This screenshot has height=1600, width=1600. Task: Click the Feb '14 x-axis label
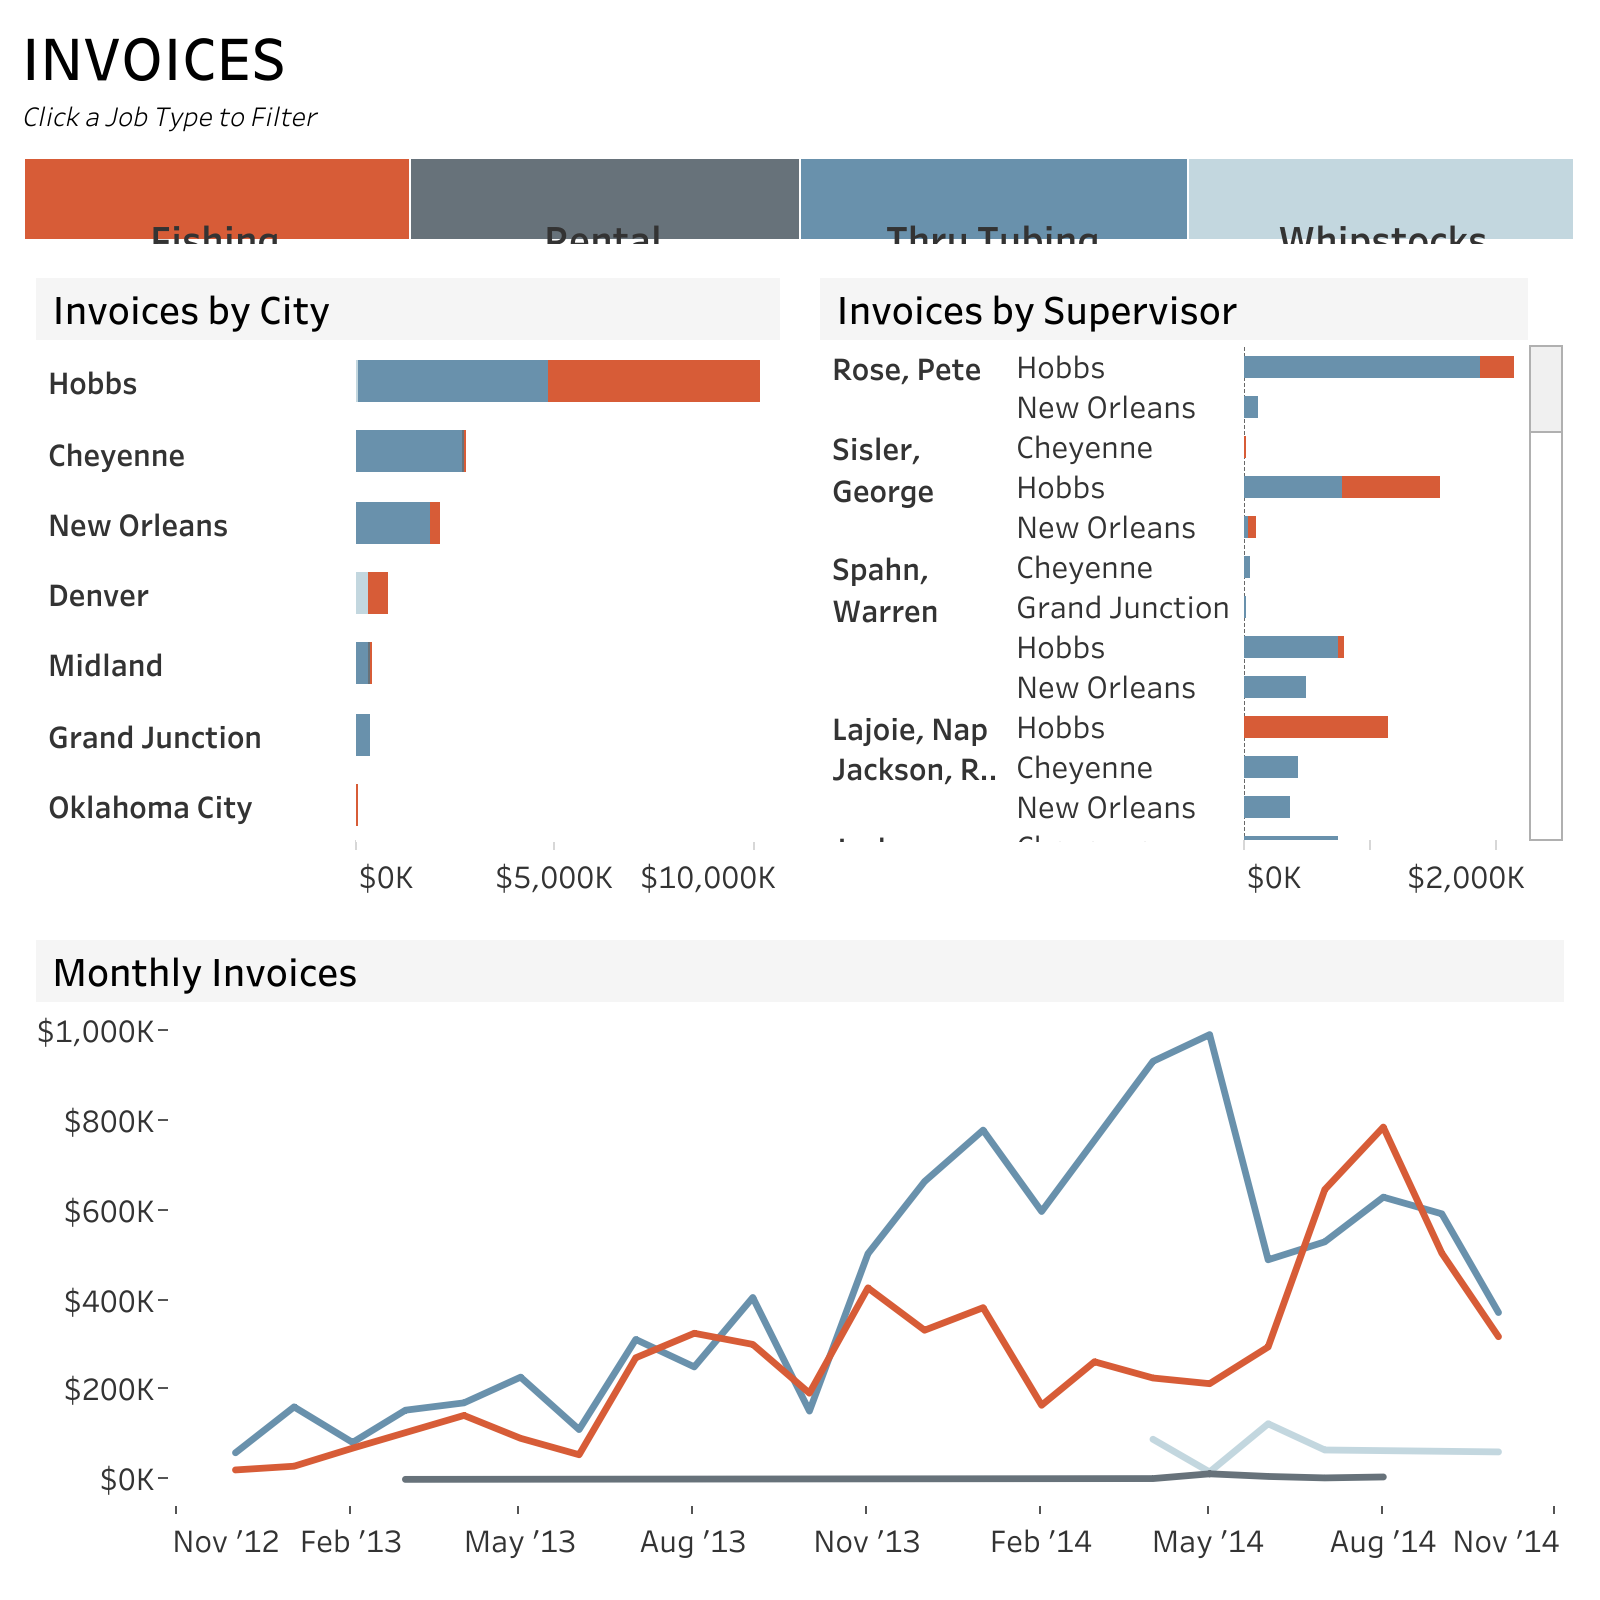coord(1041,1542)
